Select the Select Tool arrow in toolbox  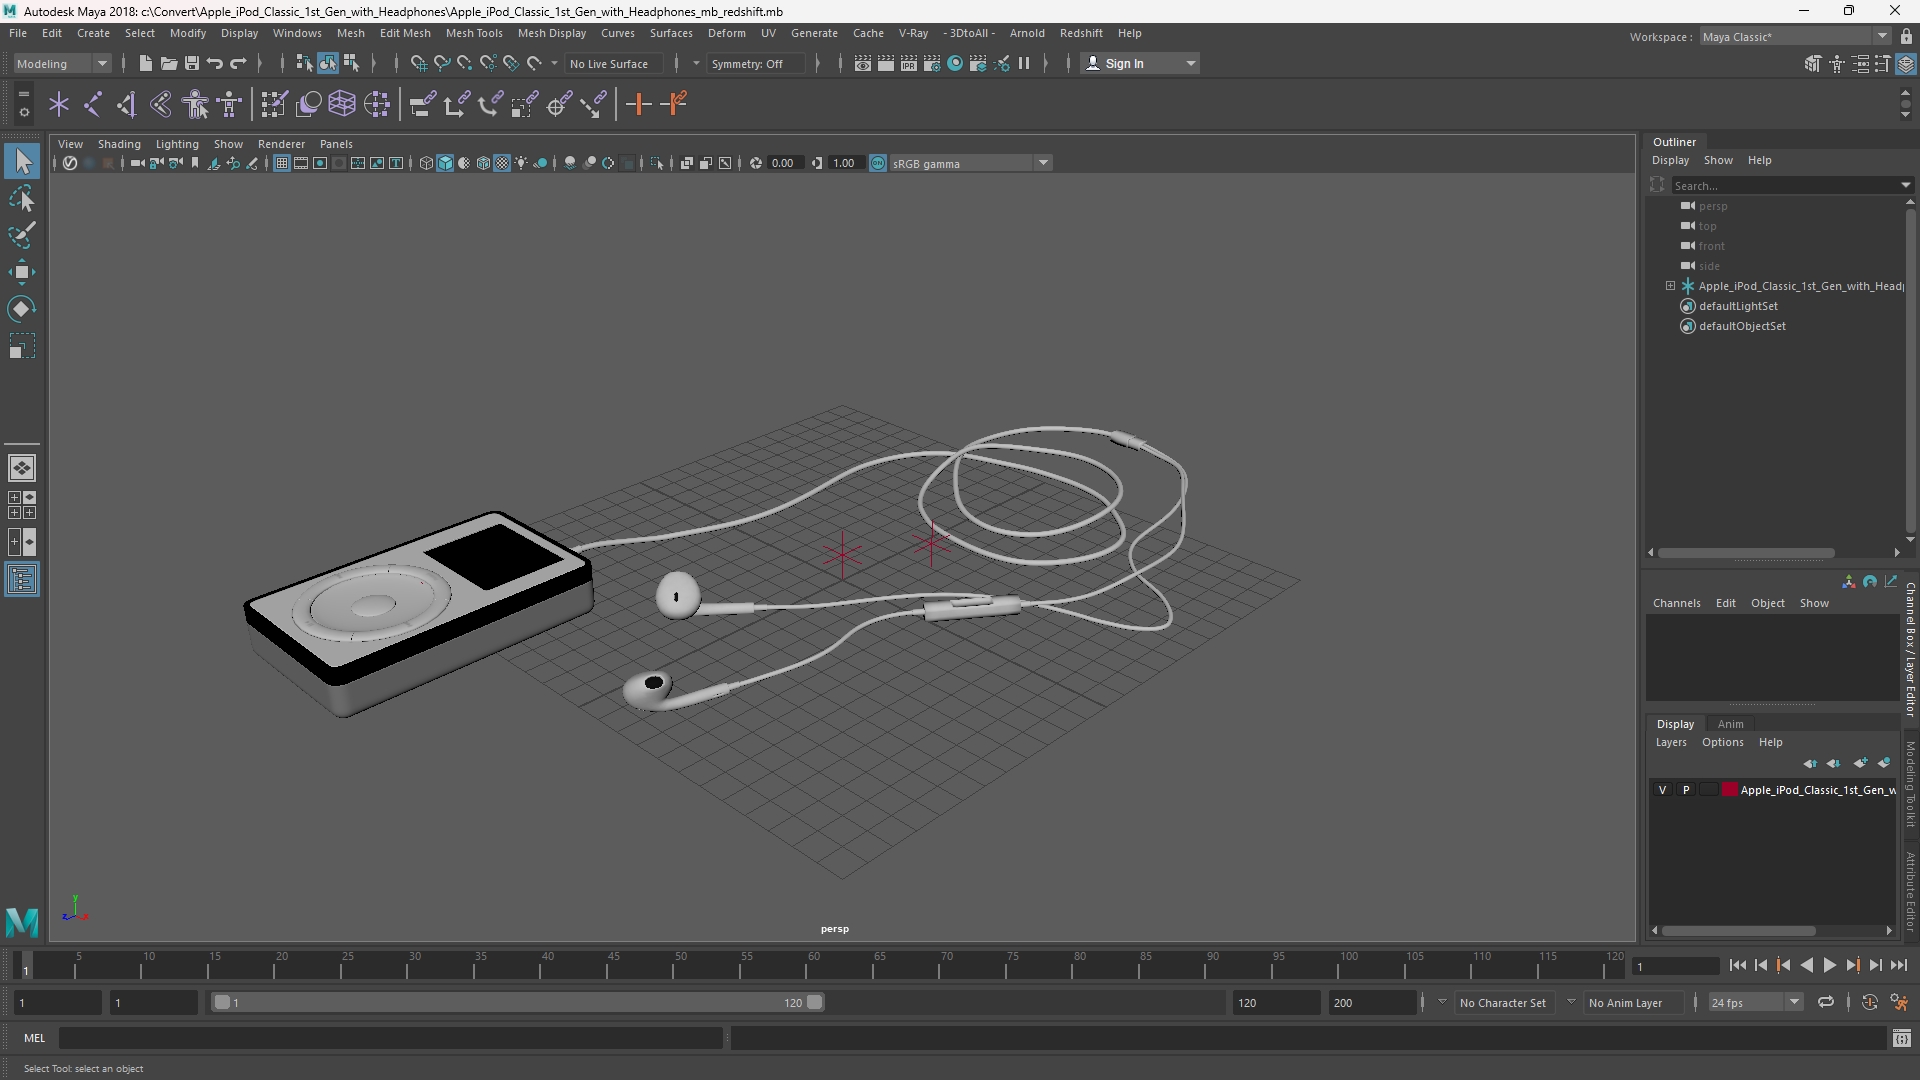click(22, 161)
